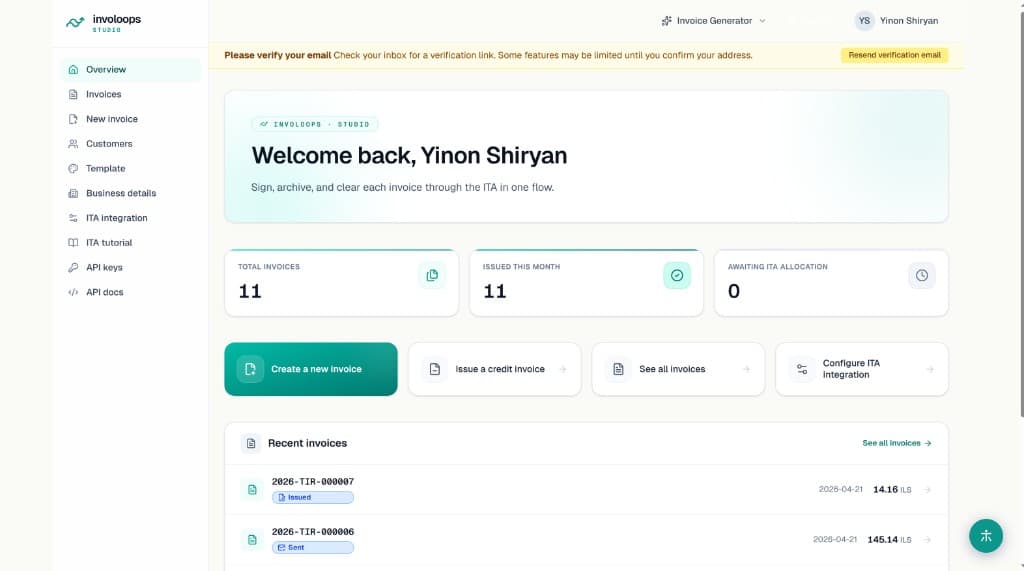Open Invoices in the sidebar
This screenshot has width=1024, height=571.
click(x=131, y=94)
